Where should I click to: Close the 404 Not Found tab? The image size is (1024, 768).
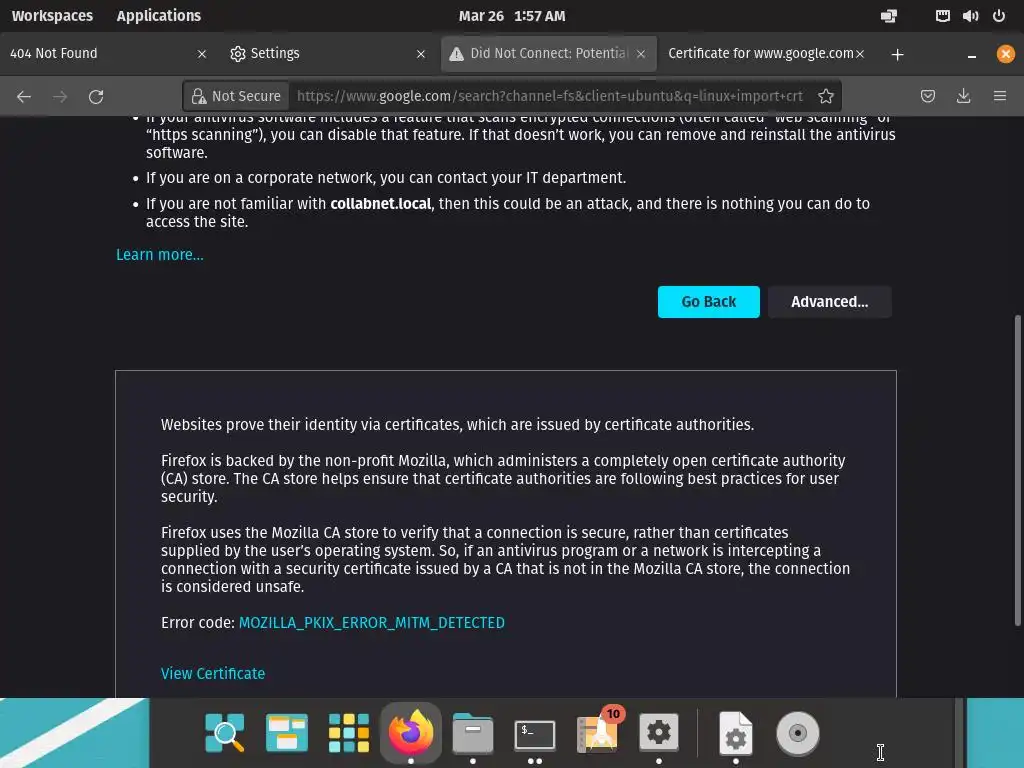coord(202,54)
